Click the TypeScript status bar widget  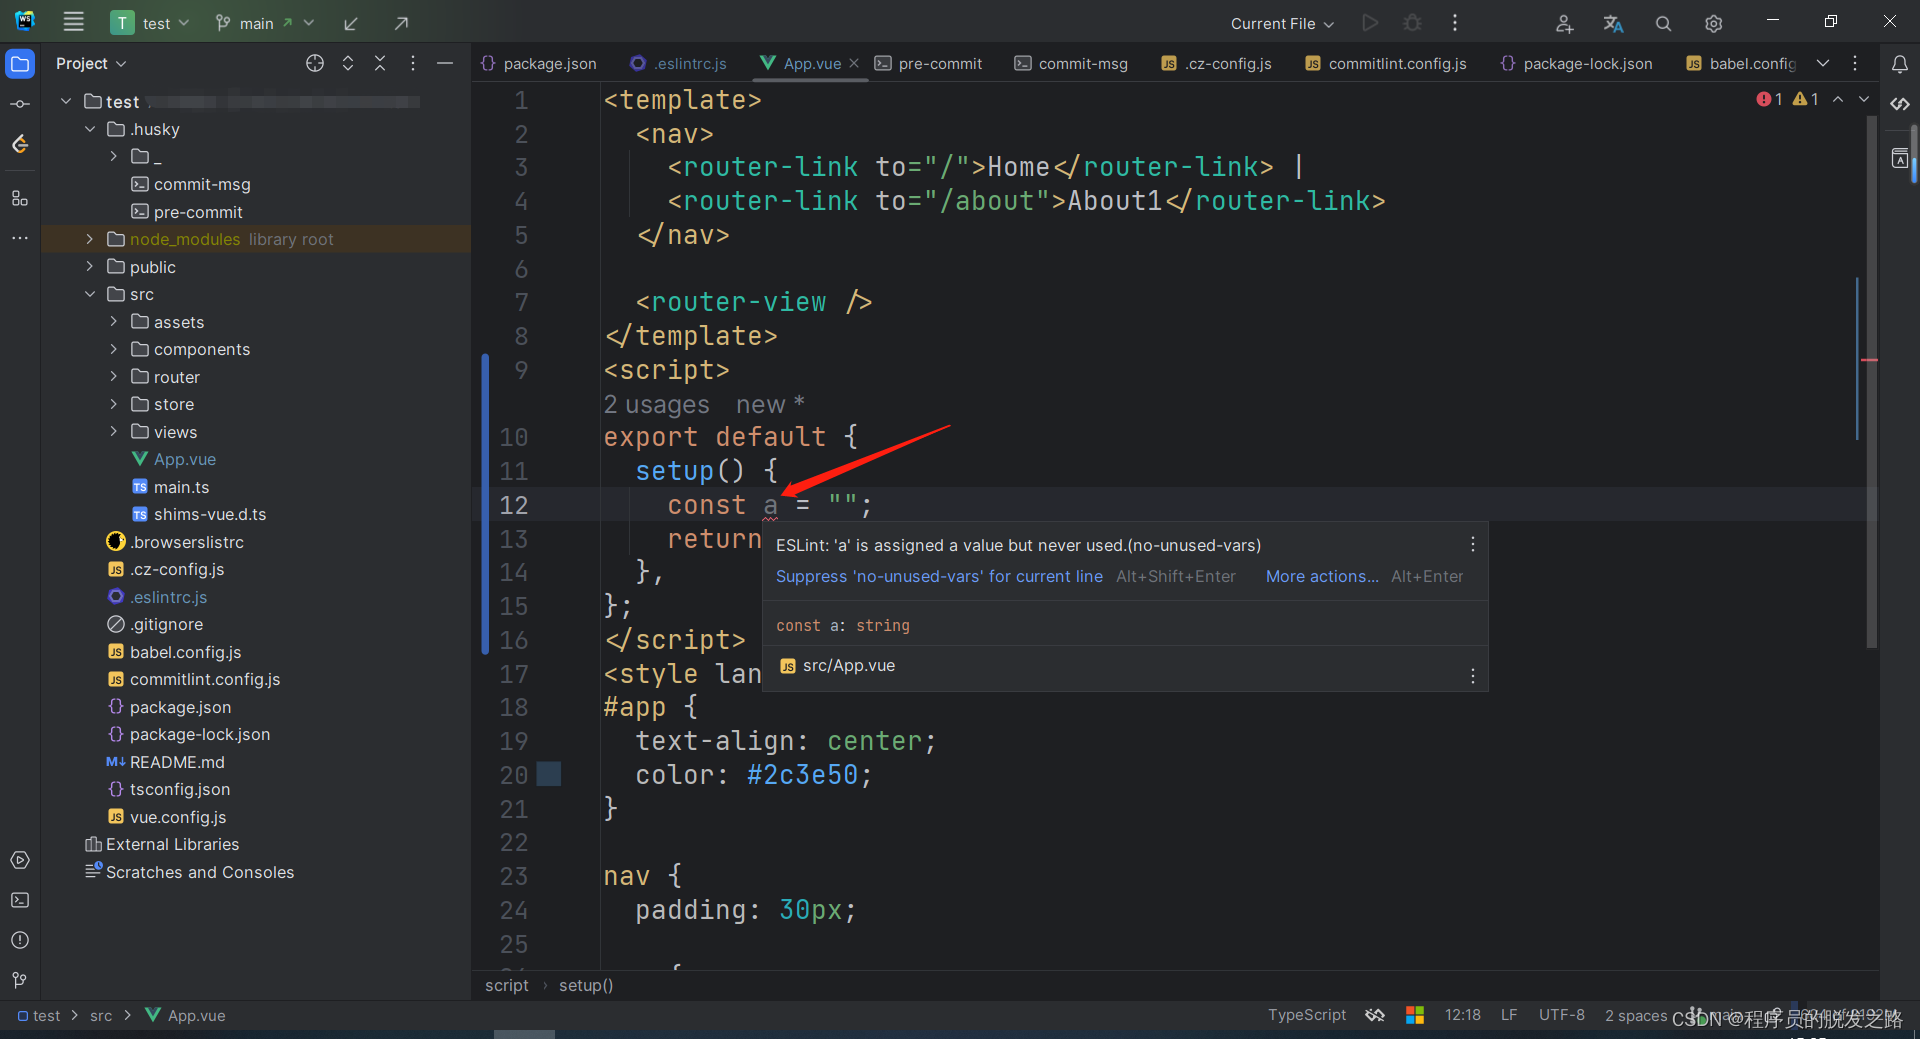[x=1307, y=1015]
